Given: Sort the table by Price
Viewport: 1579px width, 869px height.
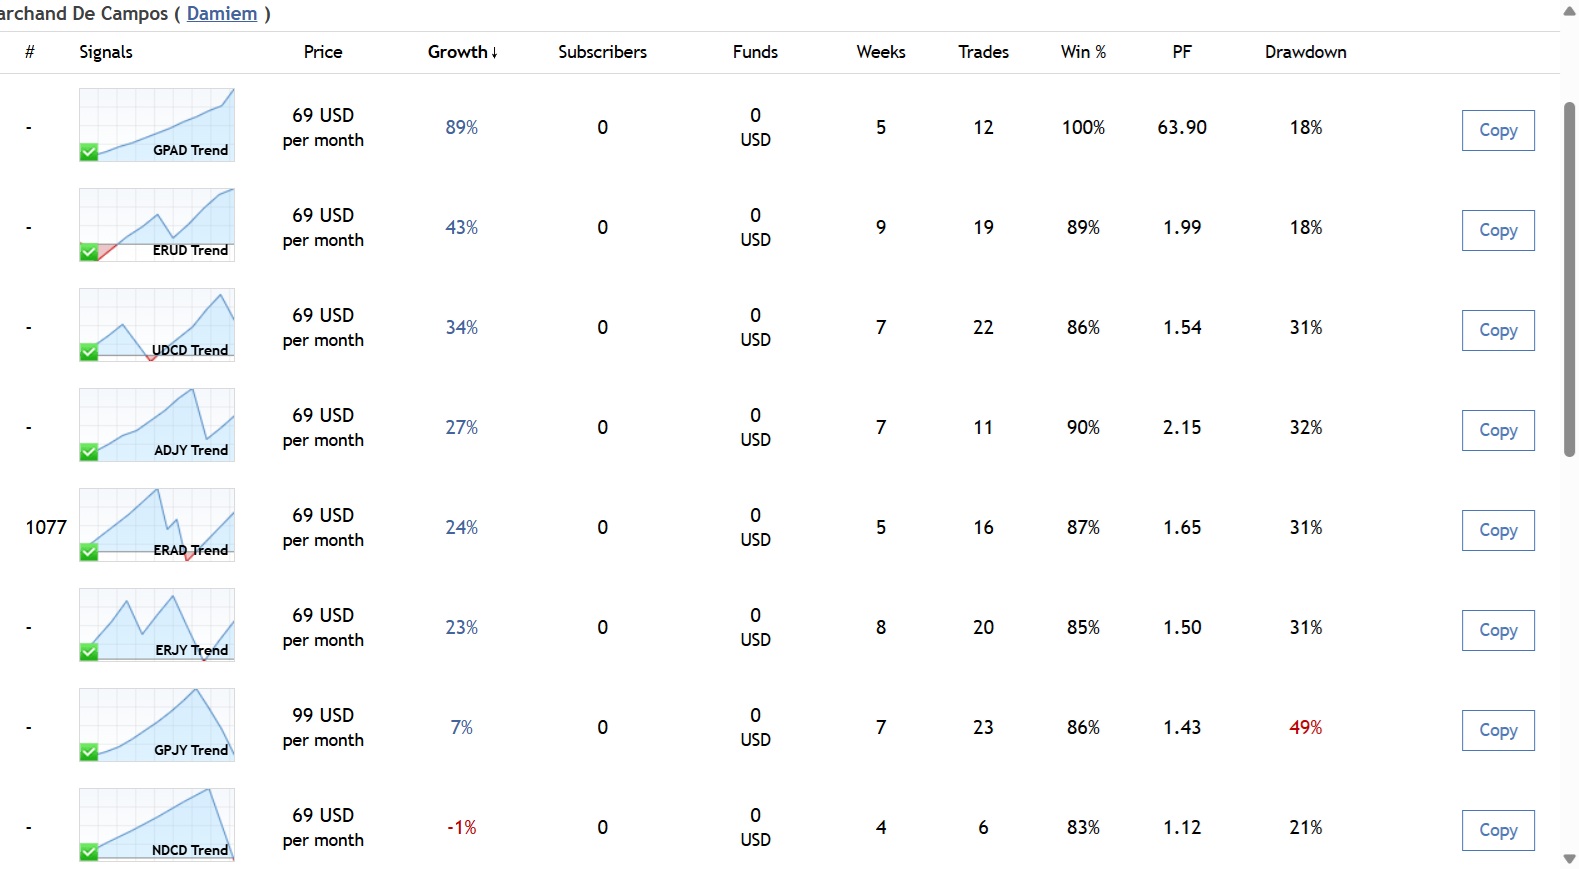Looking at the screenshot, I should click(323, 52).
